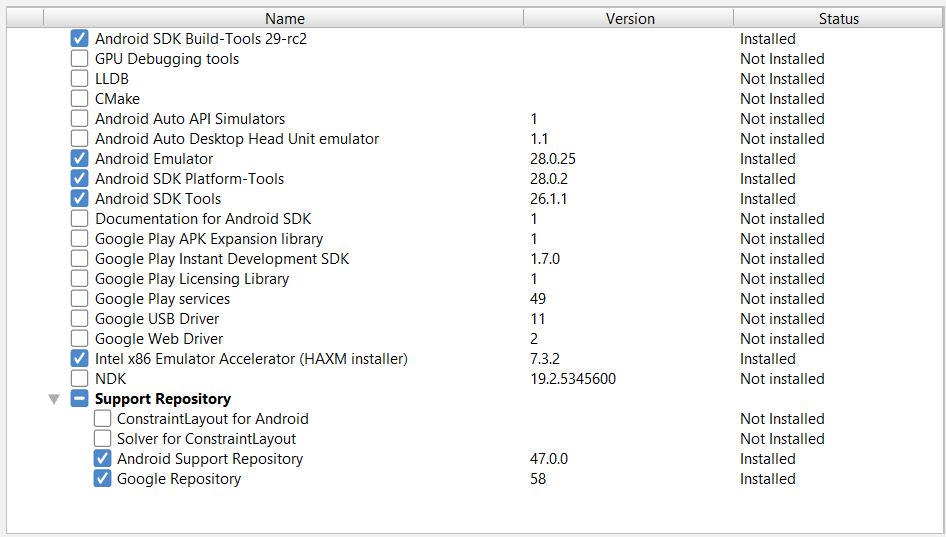This screenshot has width=946, height=537.
Task: Collapse the Support Repository tree arrow
Action: coord(53,399)
